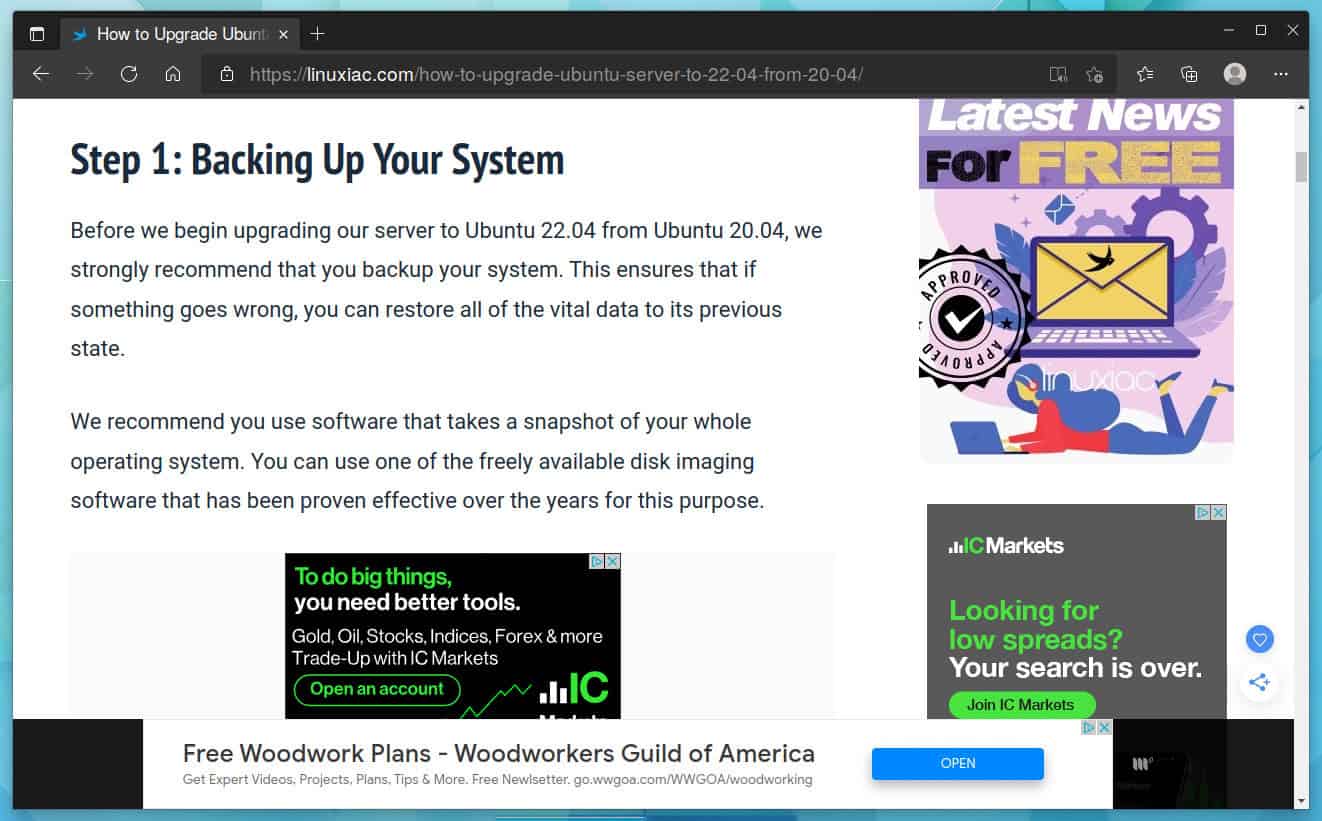Open AdChoices info on 'To do big things' ad
1322x821 pixels.
597,562
